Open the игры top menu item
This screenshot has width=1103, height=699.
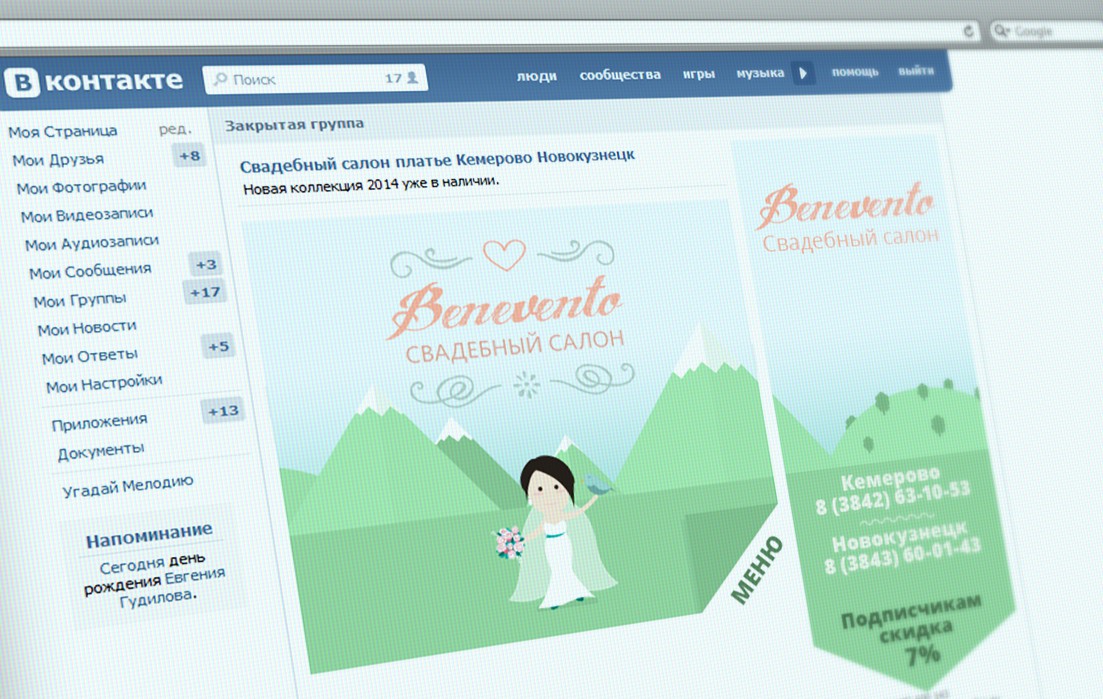699,73
